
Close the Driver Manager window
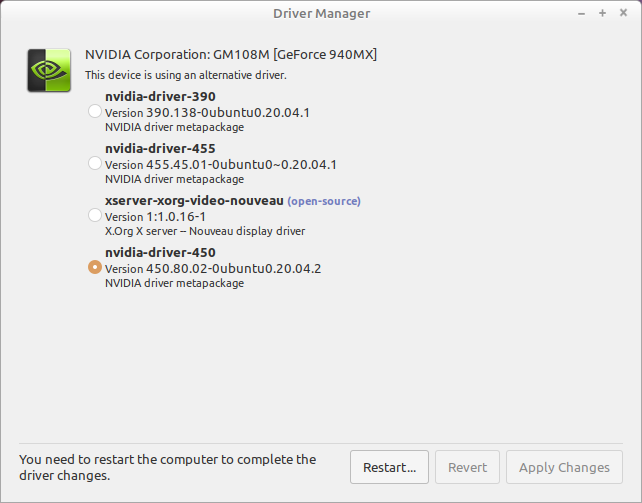(623, 13)
